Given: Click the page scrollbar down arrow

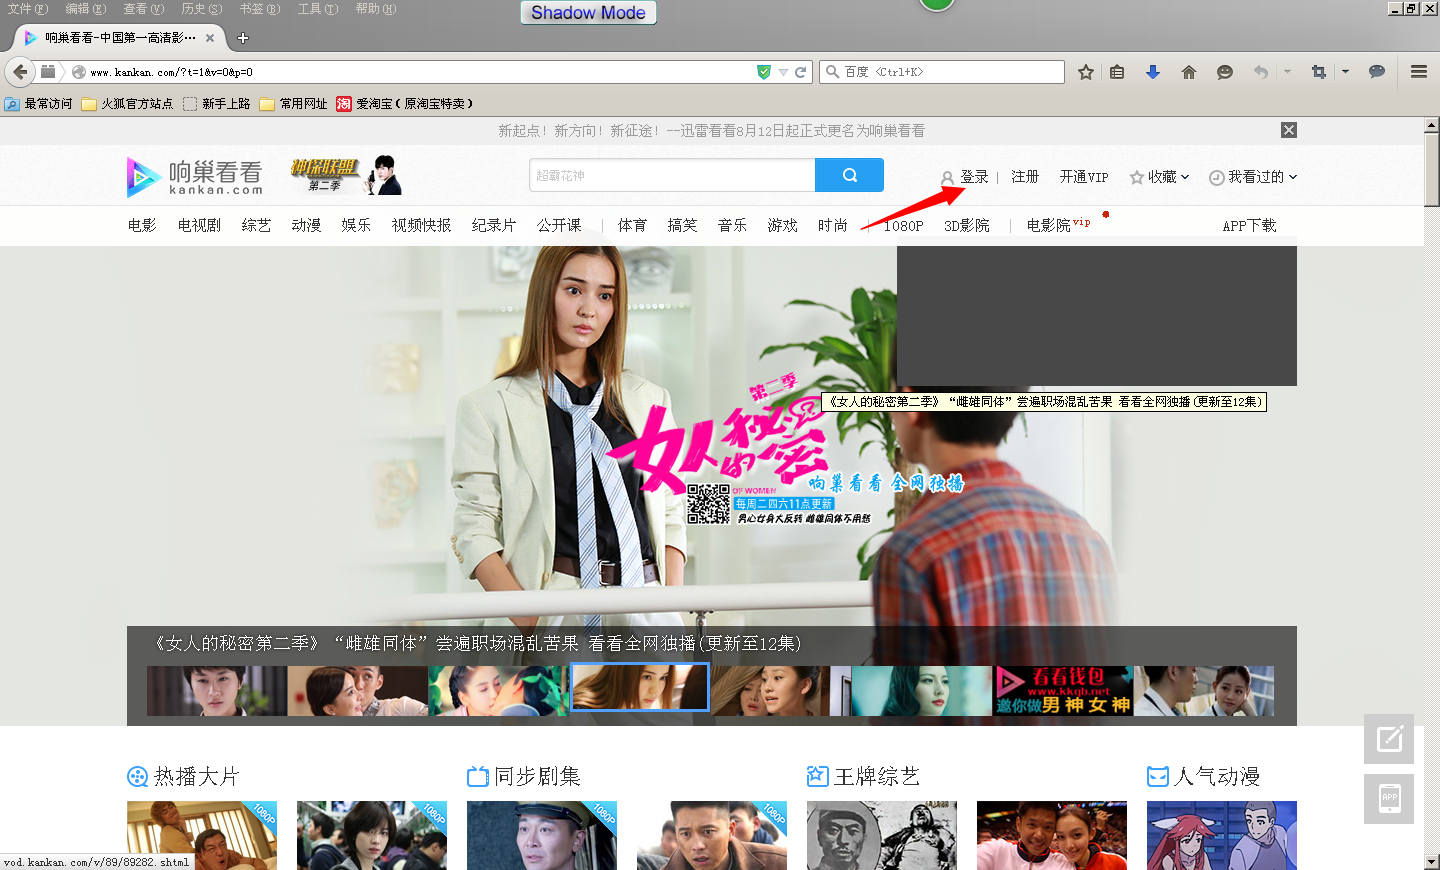Looking at the screenshot, I should 1432,861.
